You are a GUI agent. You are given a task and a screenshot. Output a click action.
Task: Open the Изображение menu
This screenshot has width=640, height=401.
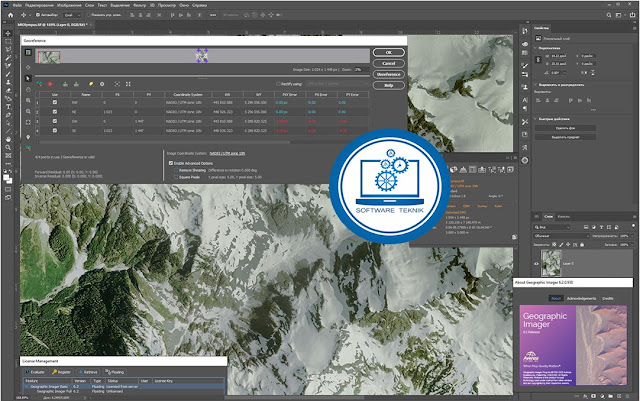click(68, 5)
